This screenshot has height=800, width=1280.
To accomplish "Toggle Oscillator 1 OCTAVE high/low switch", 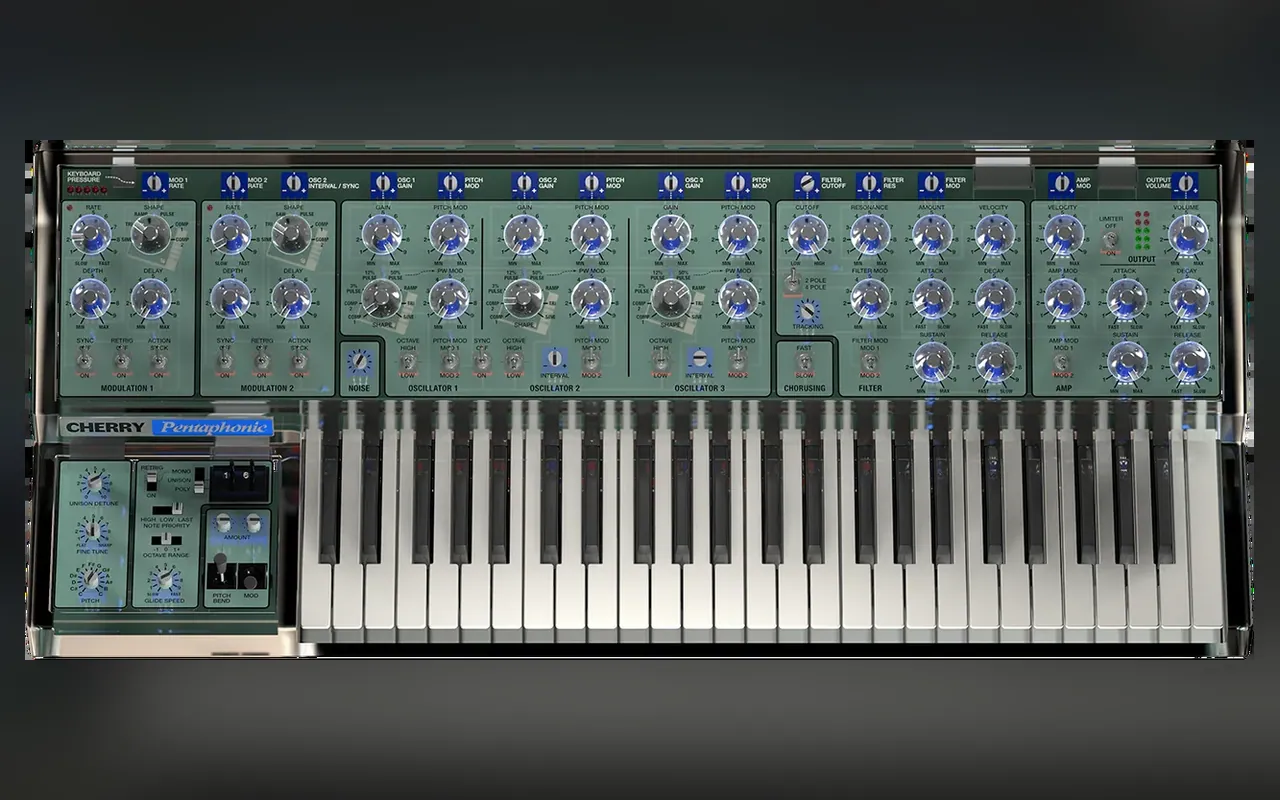I will tap(407, 362).
